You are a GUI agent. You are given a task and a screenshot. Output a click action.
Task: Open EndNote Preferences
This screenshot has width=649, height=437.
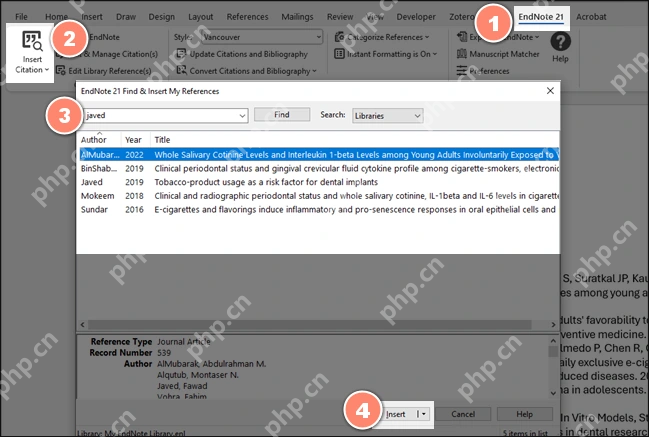[483, 71]
